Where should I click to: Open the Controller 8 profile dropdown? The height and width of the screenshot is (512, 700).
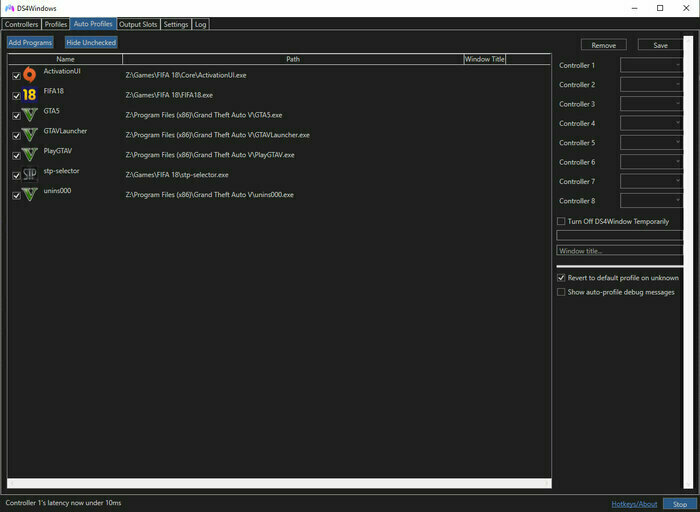(651, 201)
